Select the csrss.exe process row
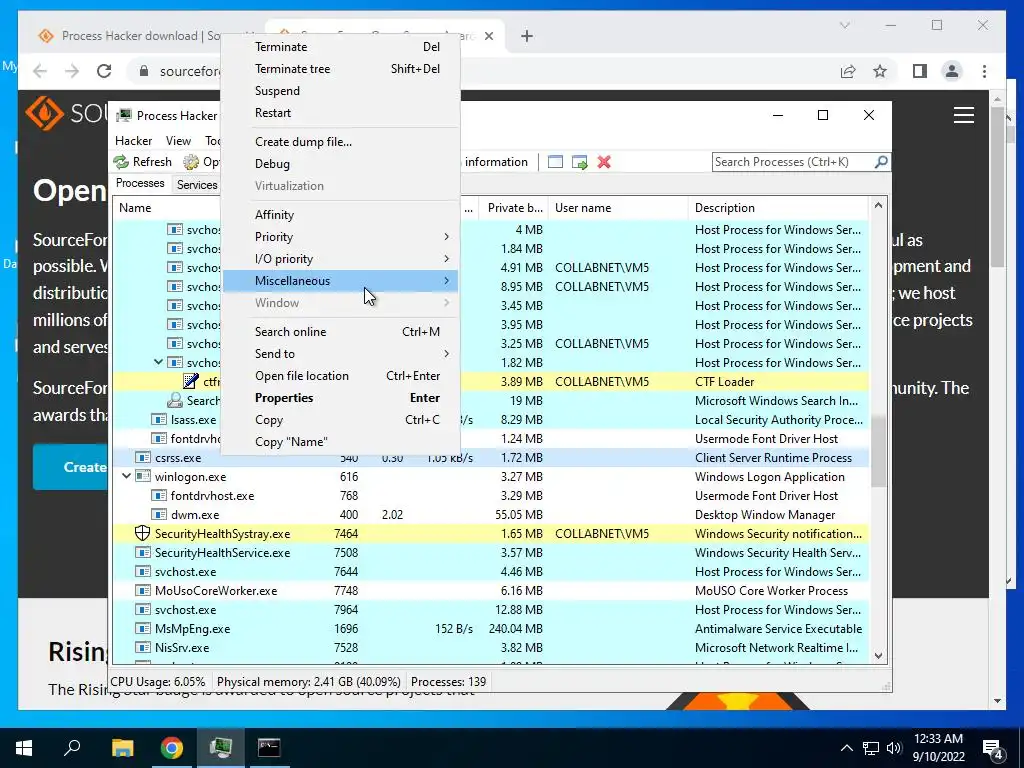The width and height of the screenshot is (1024, 768). point(491,458)
